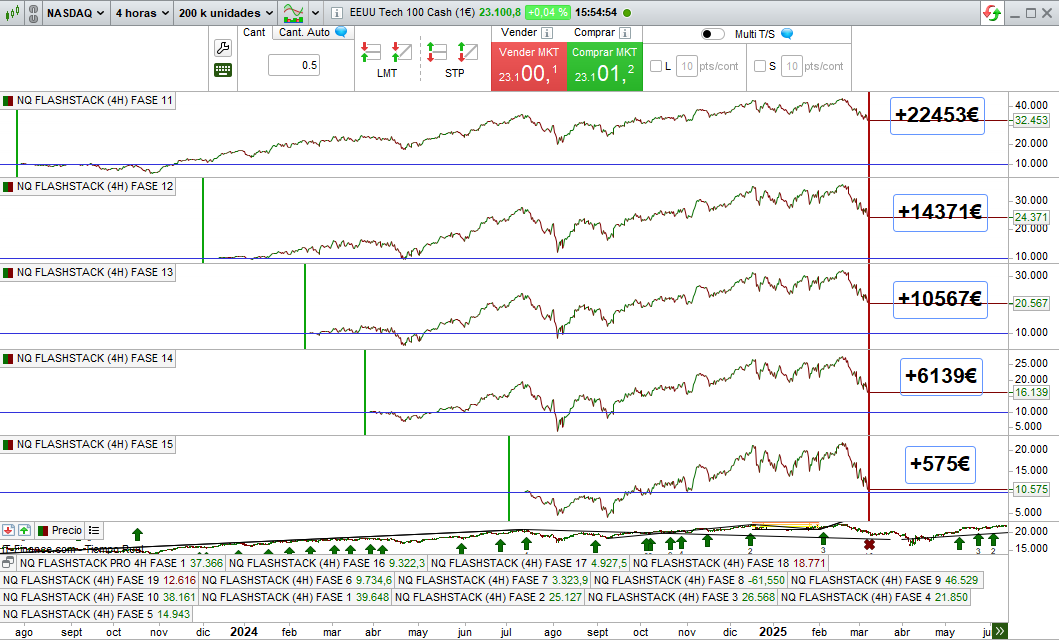
Task: Click the red down-arrow panel icon
Action: [9, 529]
